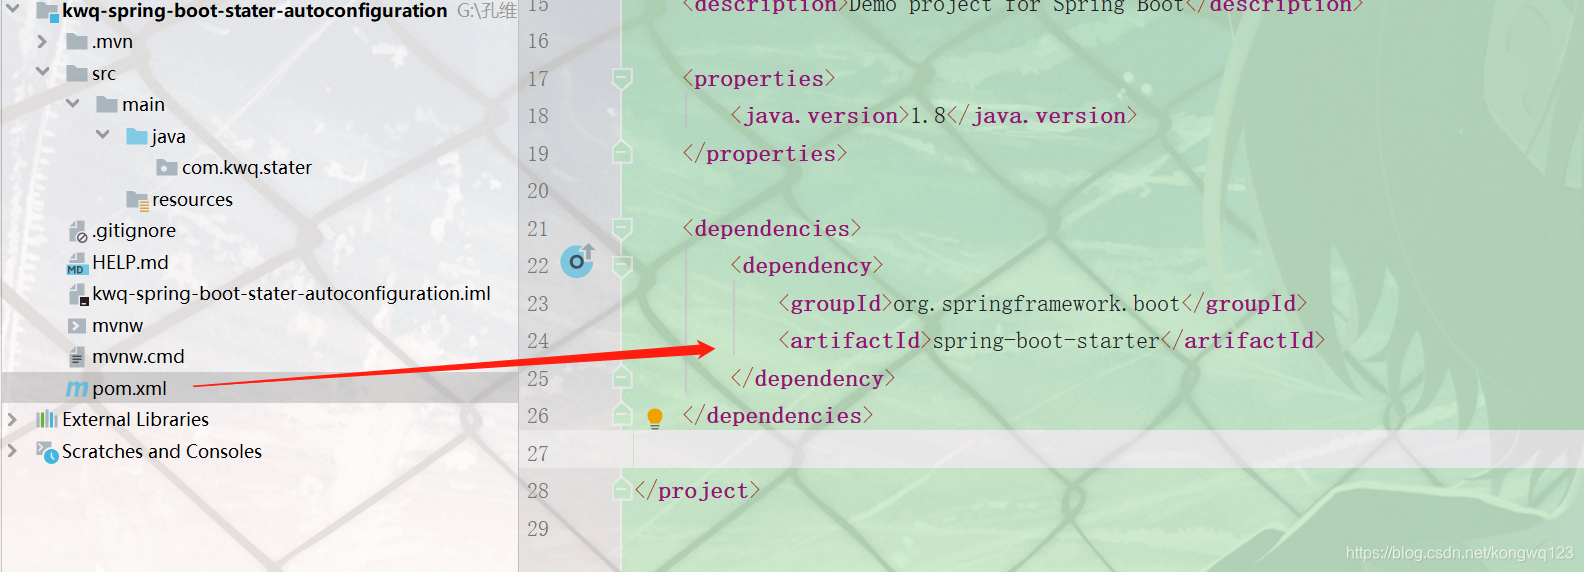Select the .mvn folder label
Screen dimensions: 1584x572
pyautogui.click(x=112, y=41)
